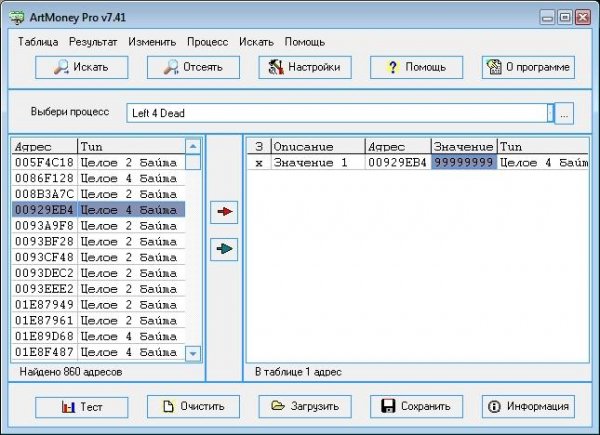Select address row 005F4C18
The width and height of the screenshot is (600, 435).
[x=98, y=163]
